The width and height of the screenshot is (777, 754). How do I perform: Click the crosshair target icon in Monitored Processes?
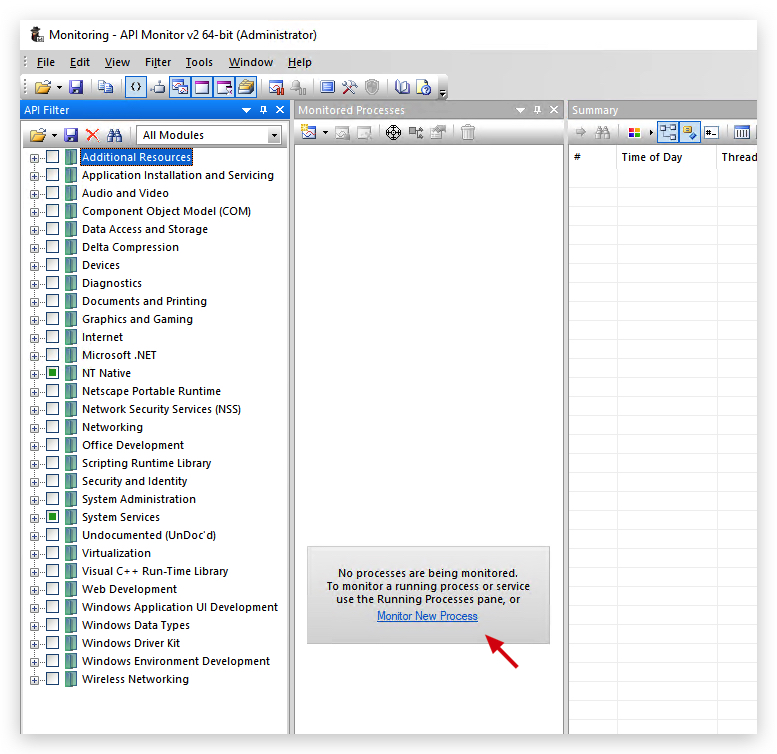click(x=393, y=132)
